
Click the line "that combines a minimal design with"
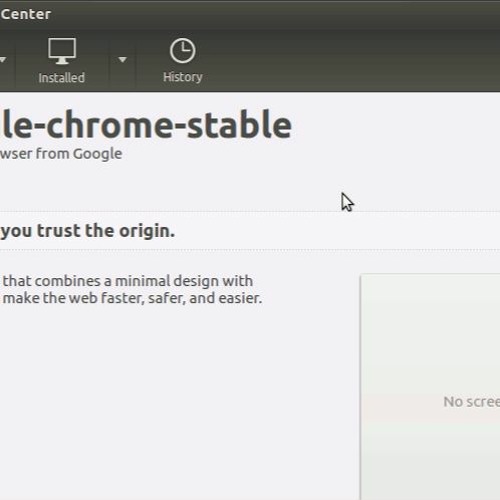(128, 281)
